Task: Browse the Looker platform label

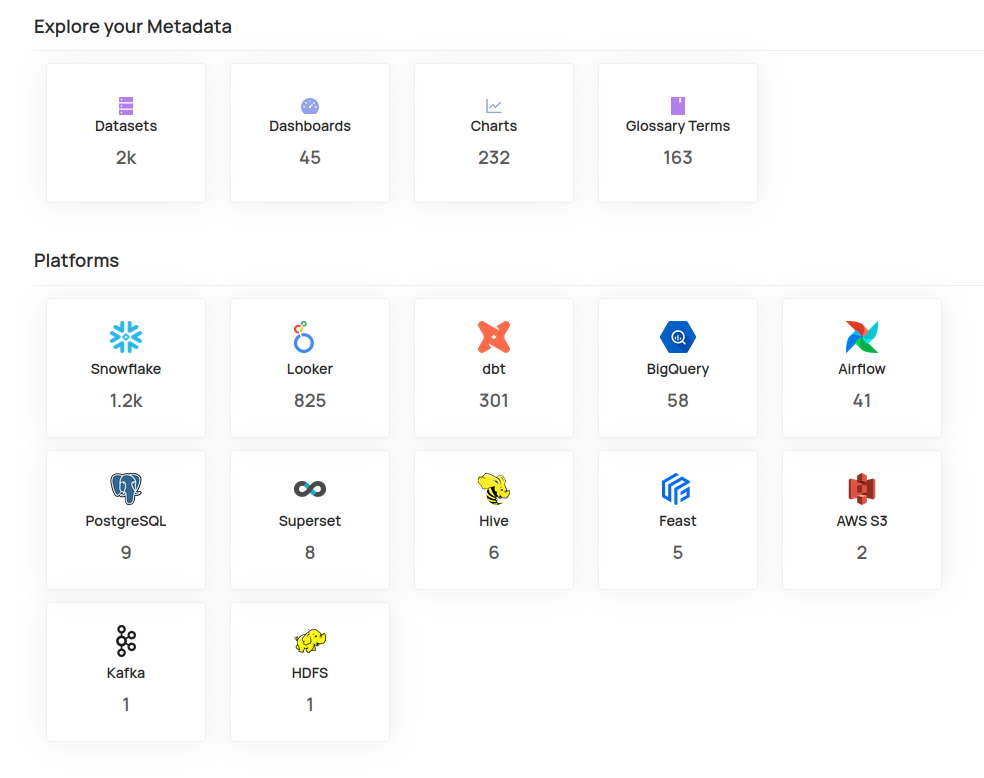Action: coord(310,369)
